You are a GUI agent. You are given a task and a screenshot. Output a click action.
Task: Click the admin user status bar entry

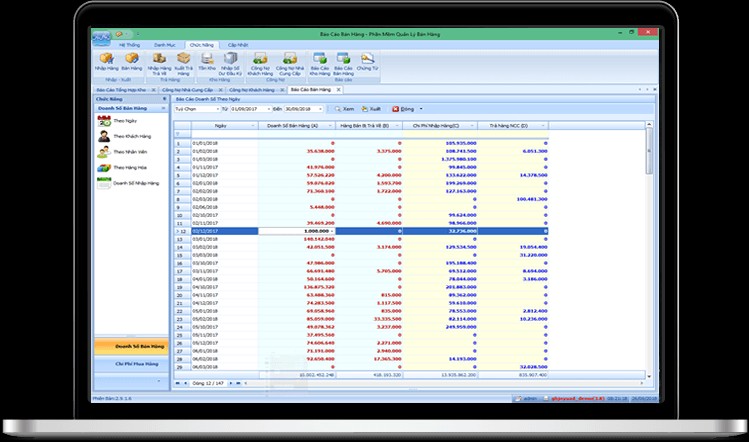click(525, 398)
